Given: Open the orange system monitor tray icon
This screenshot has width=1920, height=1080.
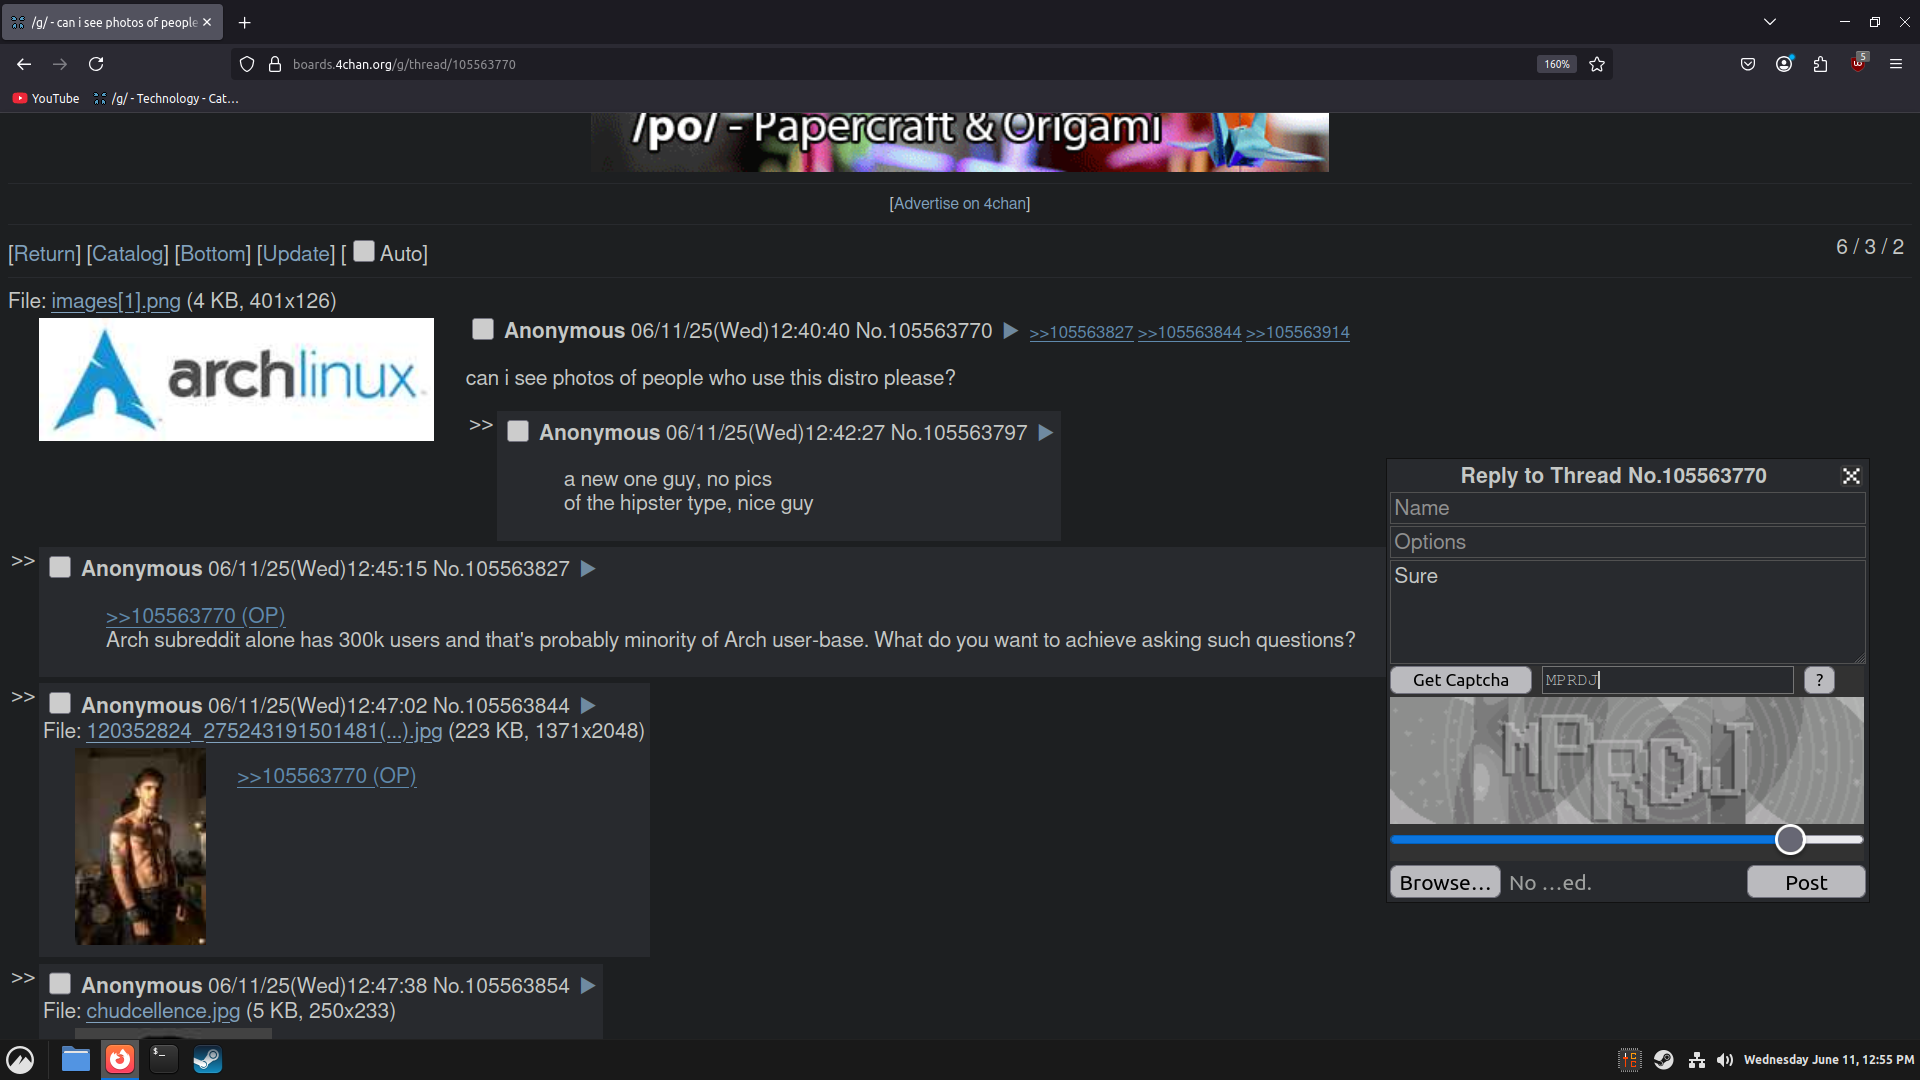Looking at the screenshot, I should tap(1630, 1059).
